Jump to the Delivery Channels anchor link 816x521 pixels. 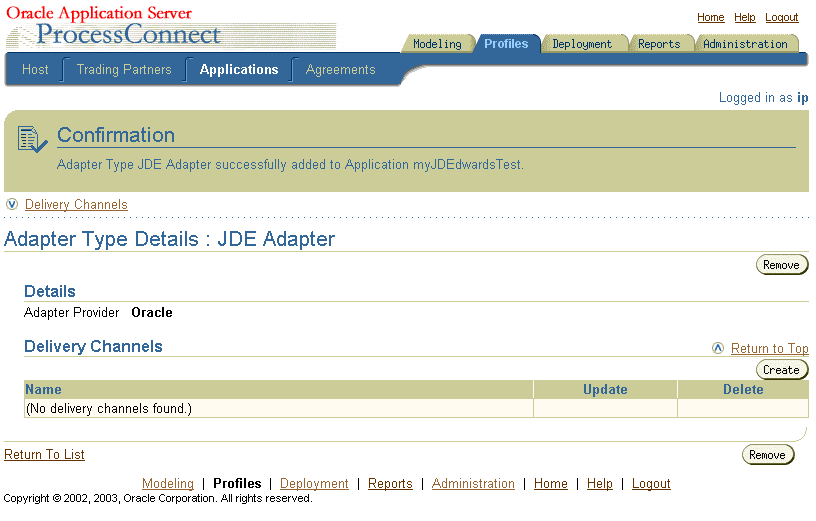click(76, 204)
